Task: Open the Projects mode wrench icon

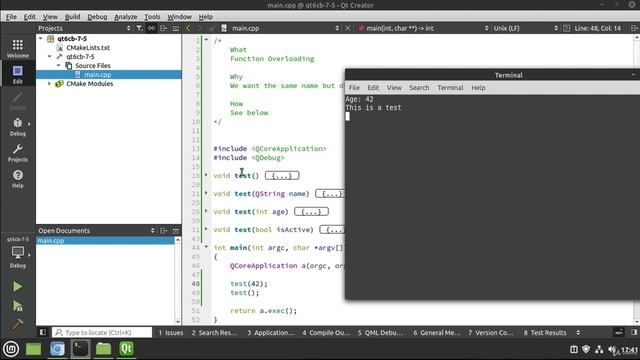Action: (18, 153)
